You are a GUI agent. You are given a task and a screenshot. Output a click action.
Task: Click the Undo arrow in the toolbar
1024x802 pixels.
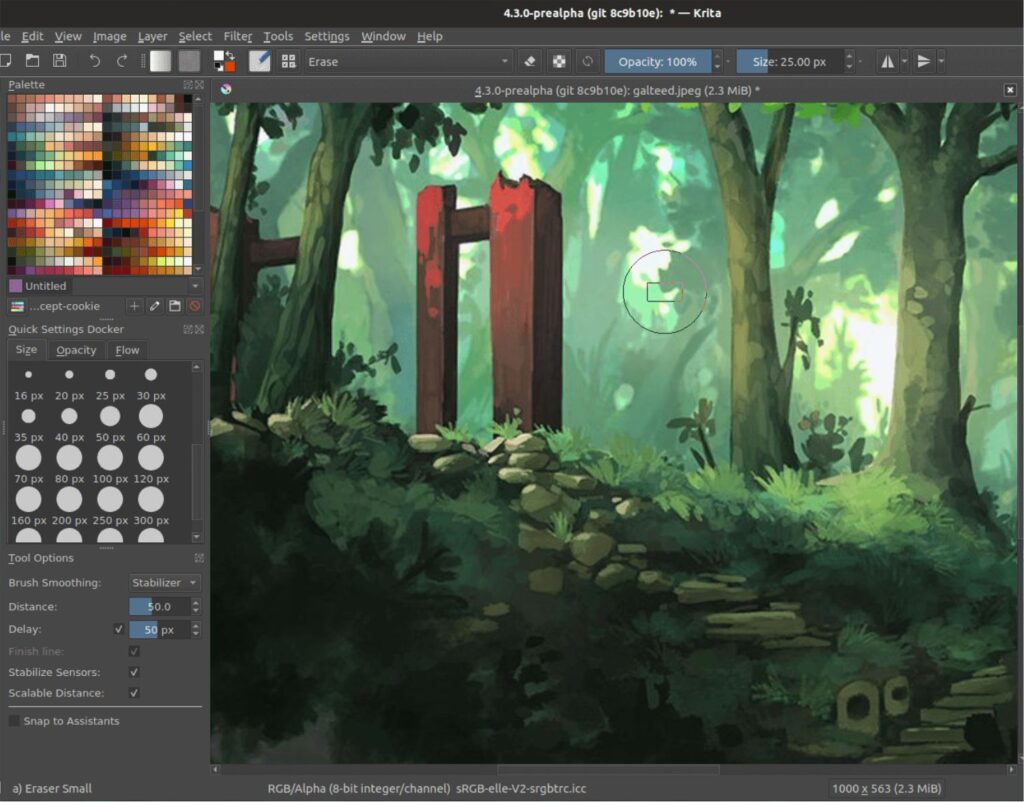(95, 61)
